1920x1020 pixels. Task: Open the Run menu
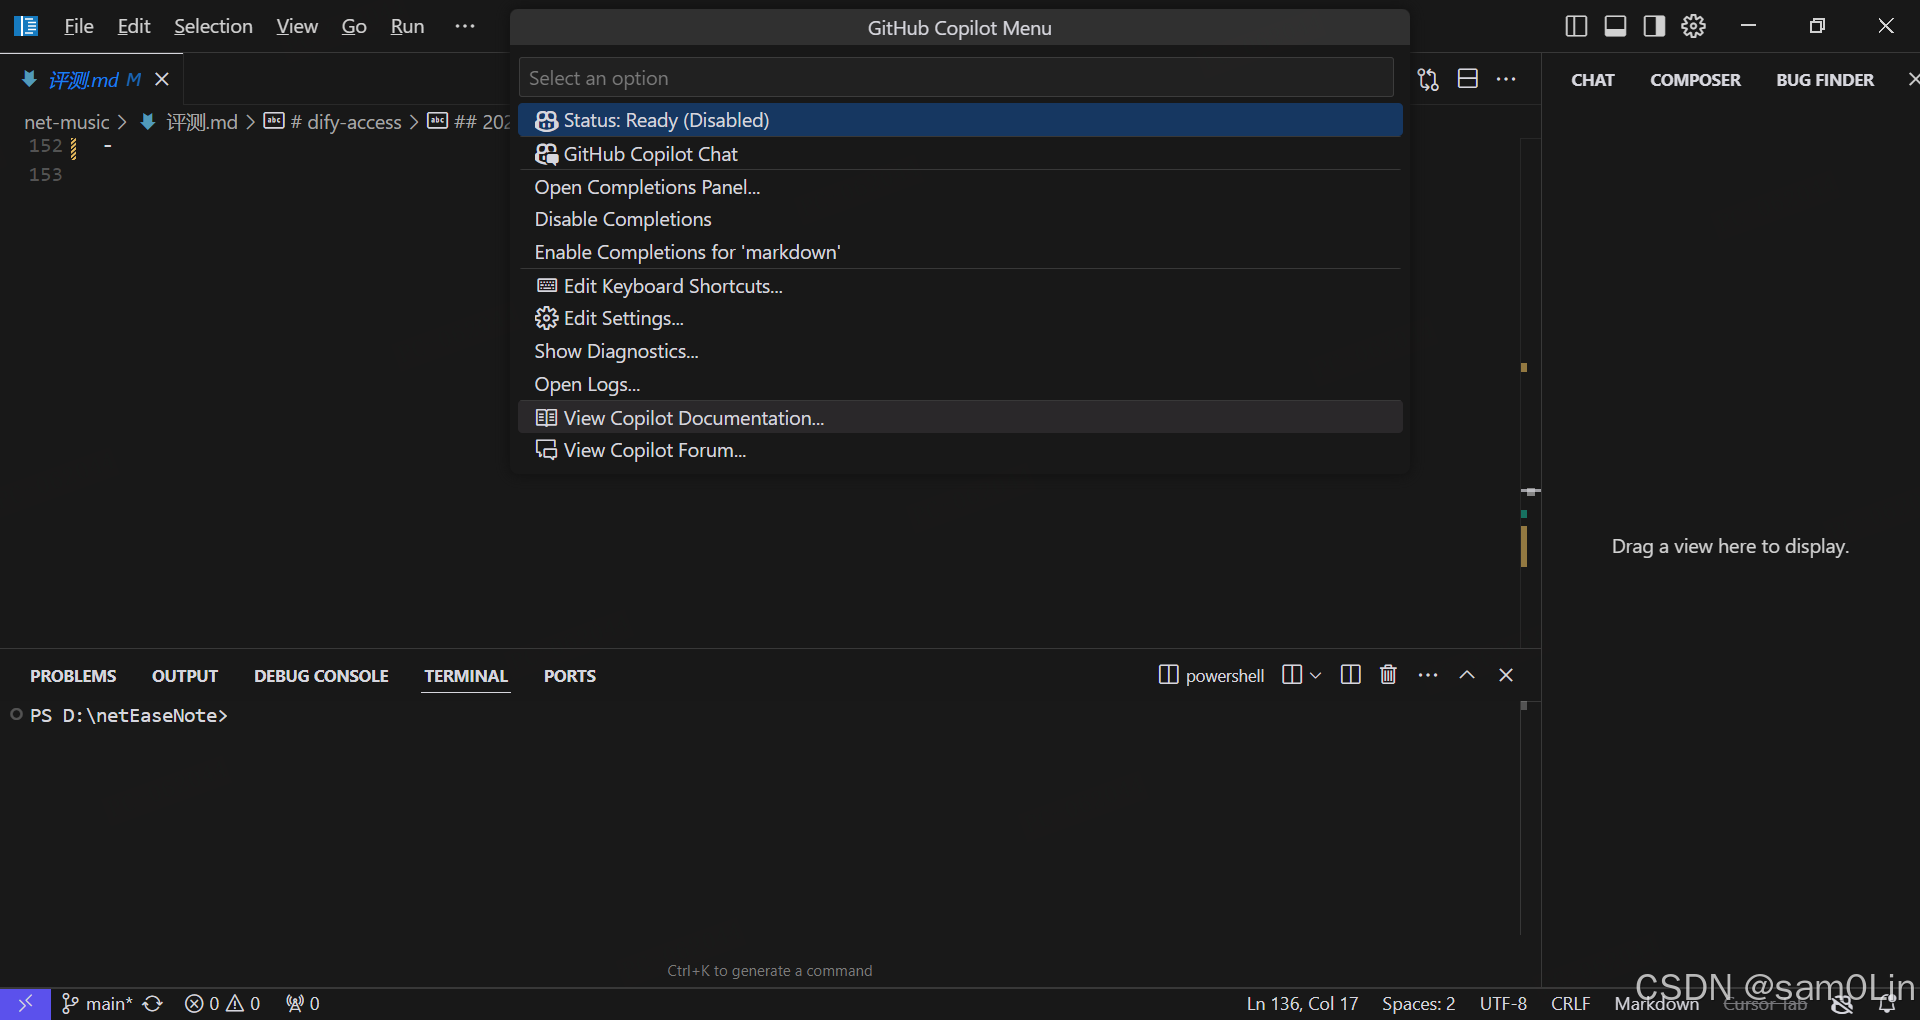[407, 26]
